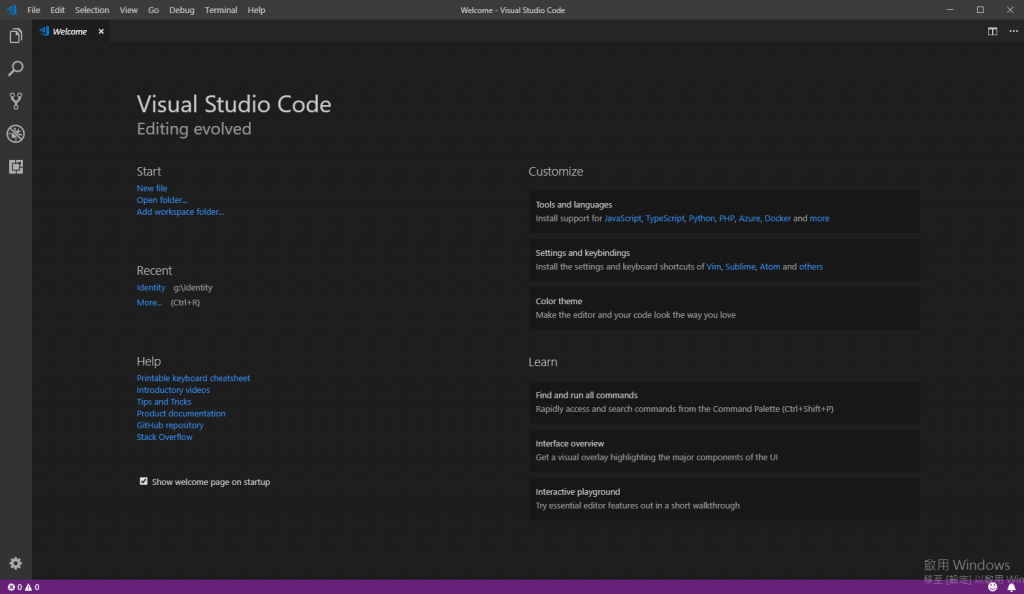
Task: Uncheck Show welcome page on startup
Action: 144,482
